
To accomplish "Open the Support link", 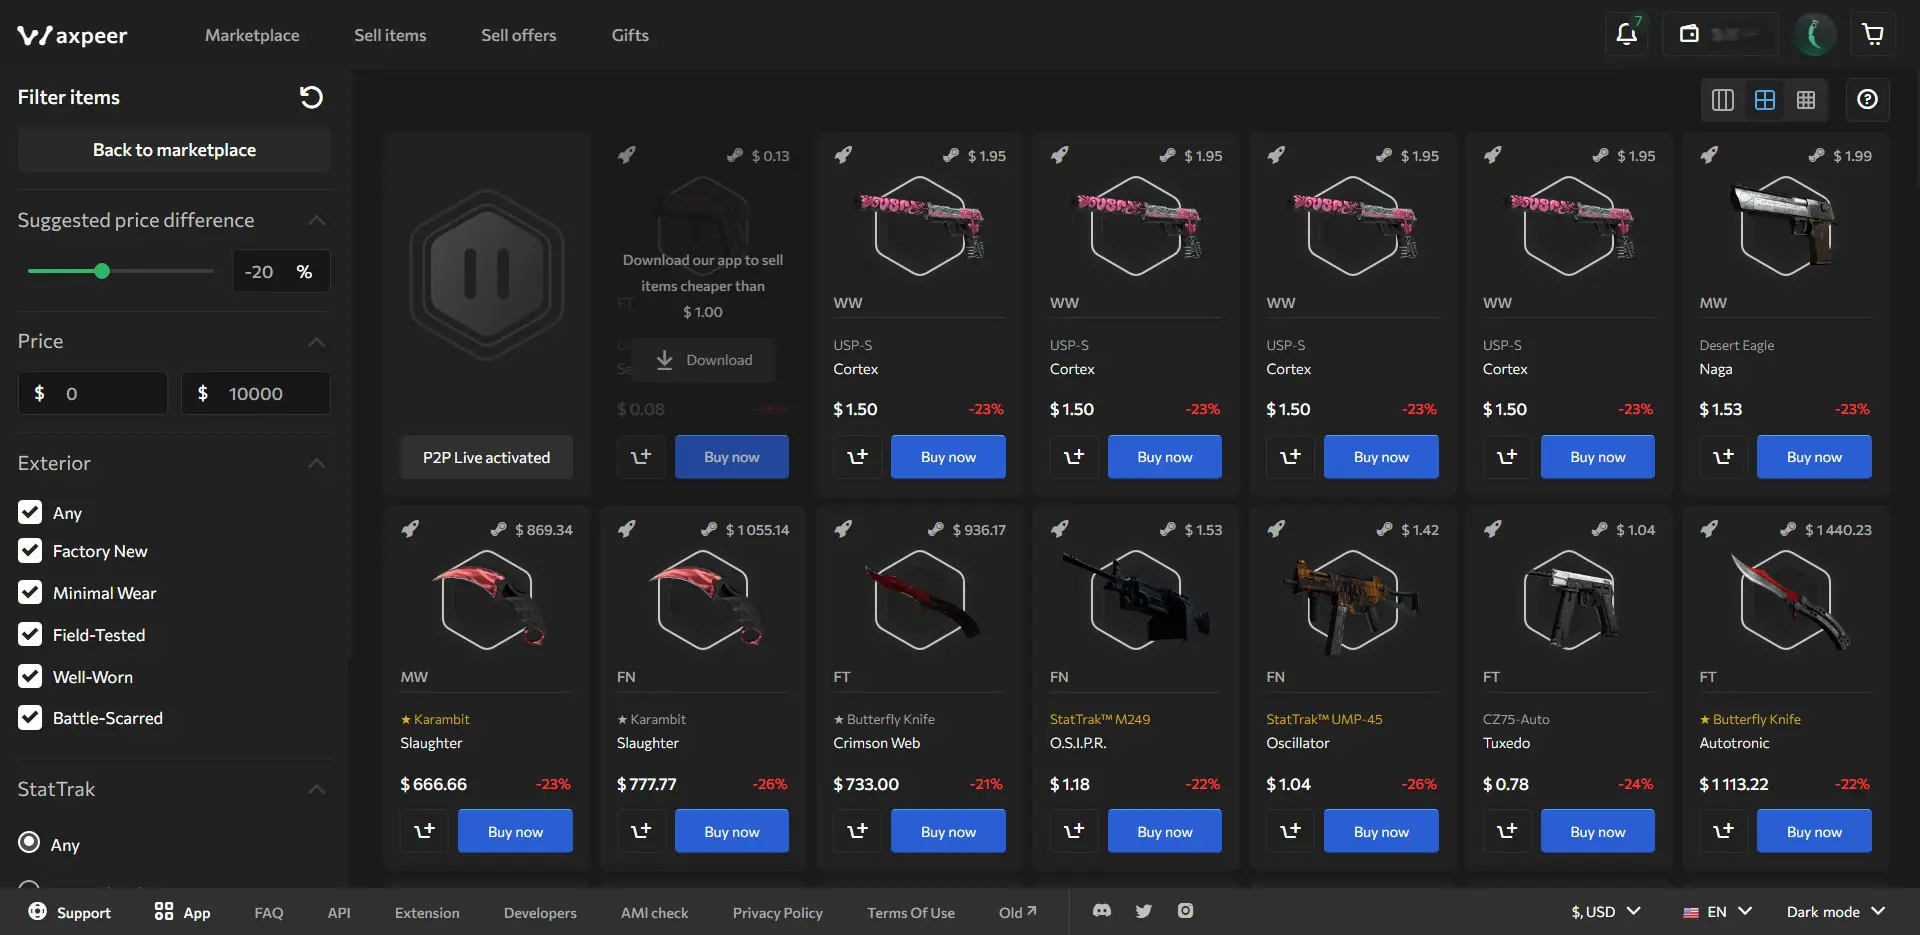I will [70, 912].
